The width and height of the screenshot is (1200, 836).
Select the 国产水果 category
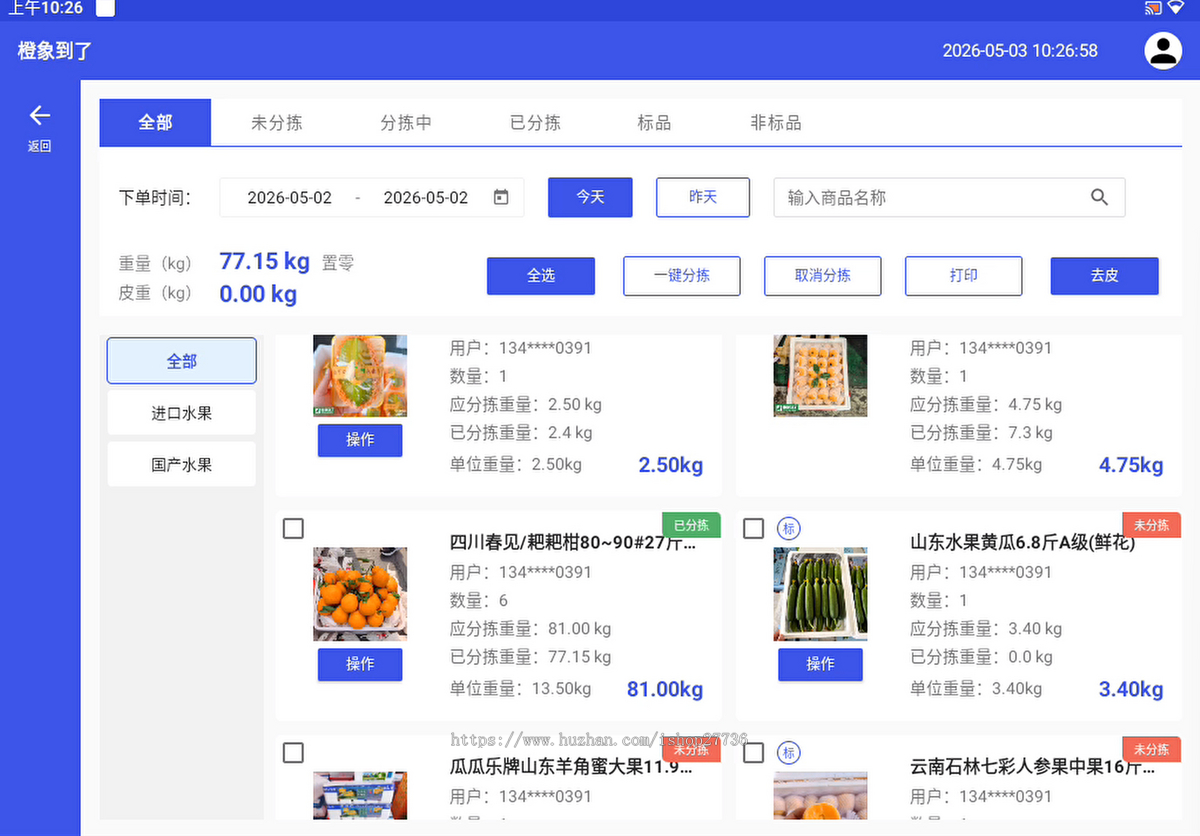click(x=182, y=465)
